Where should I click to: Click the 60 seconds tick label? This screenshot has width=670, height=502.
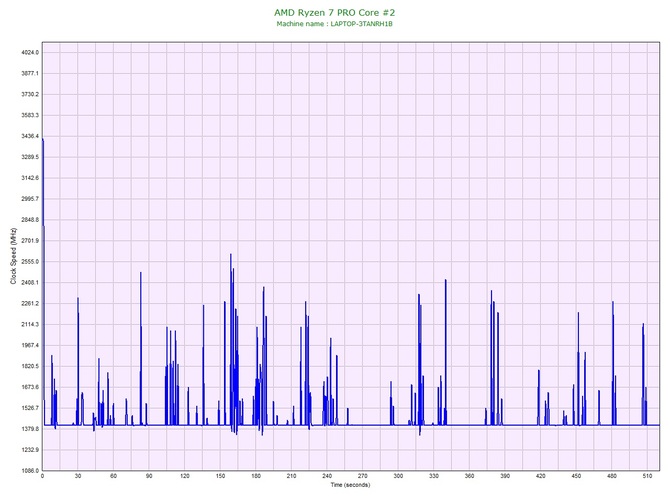(x=113, y=476)
